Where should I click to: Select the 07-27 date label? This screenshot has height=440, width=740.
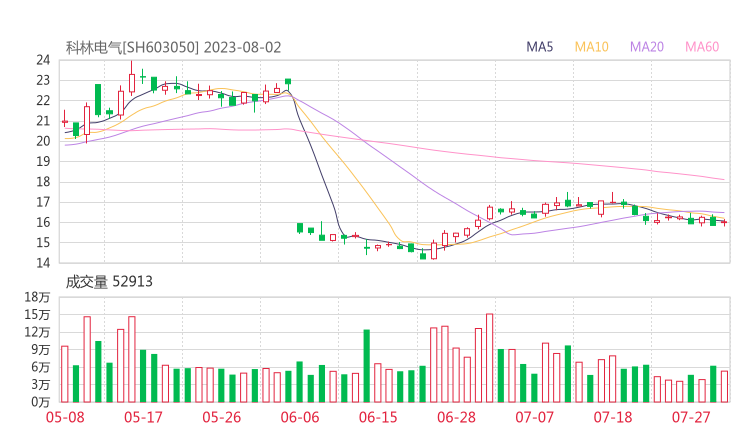point(691,417)
